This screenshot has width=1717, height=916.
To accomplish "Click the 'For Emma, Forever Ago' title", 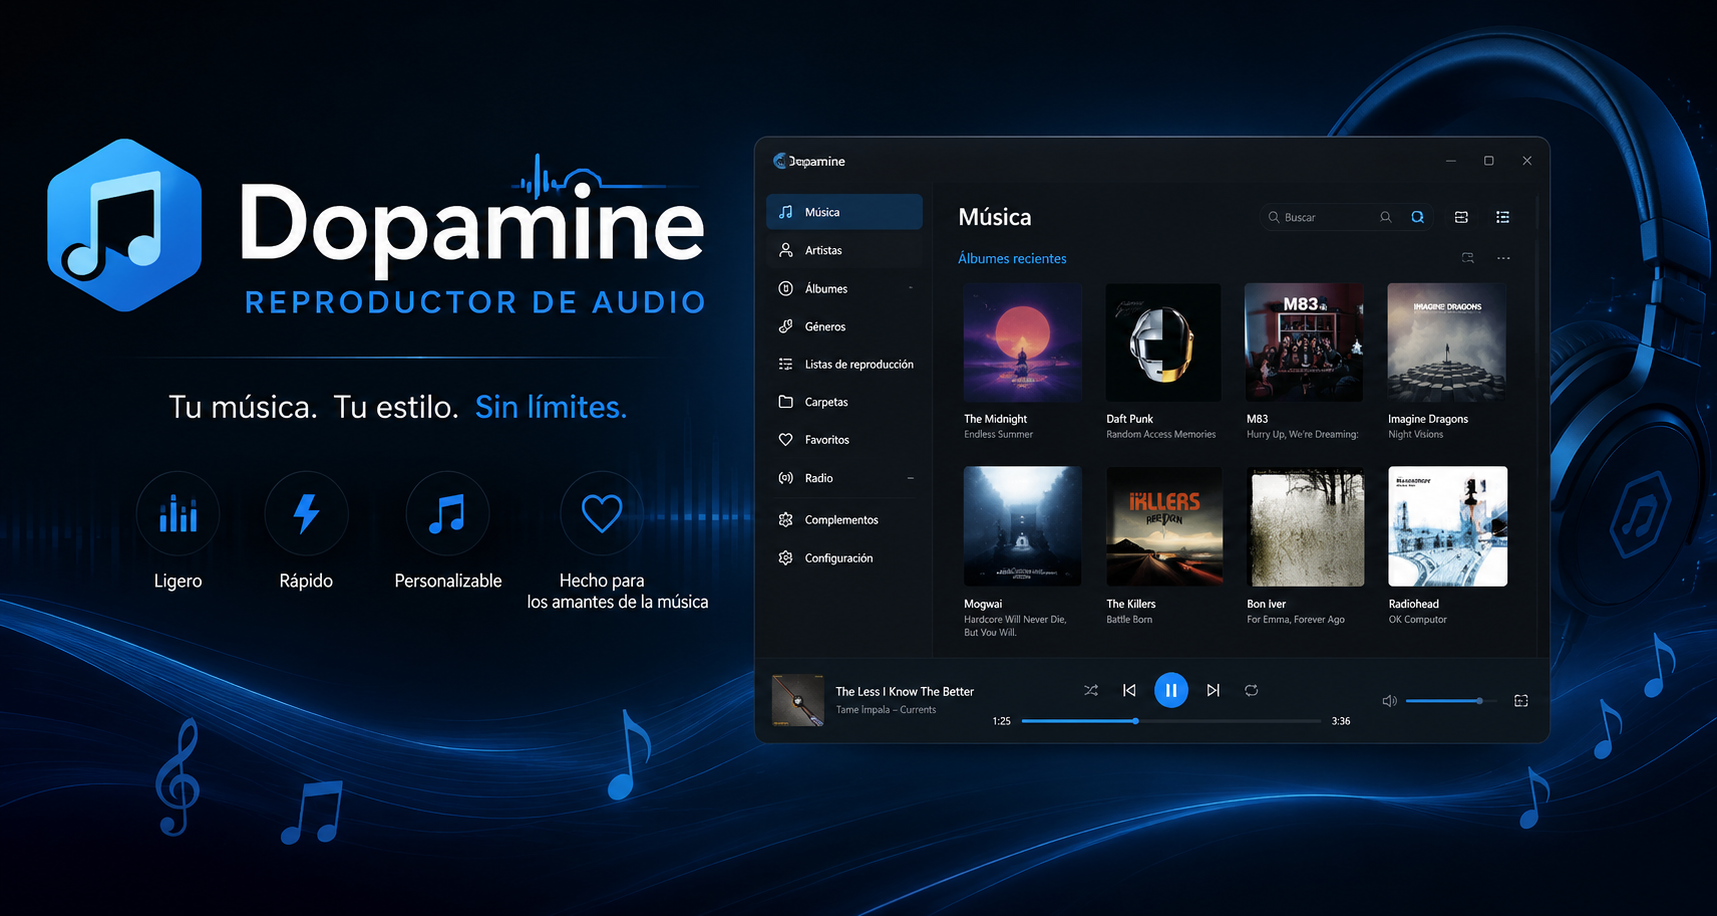I will [1296, 620].
